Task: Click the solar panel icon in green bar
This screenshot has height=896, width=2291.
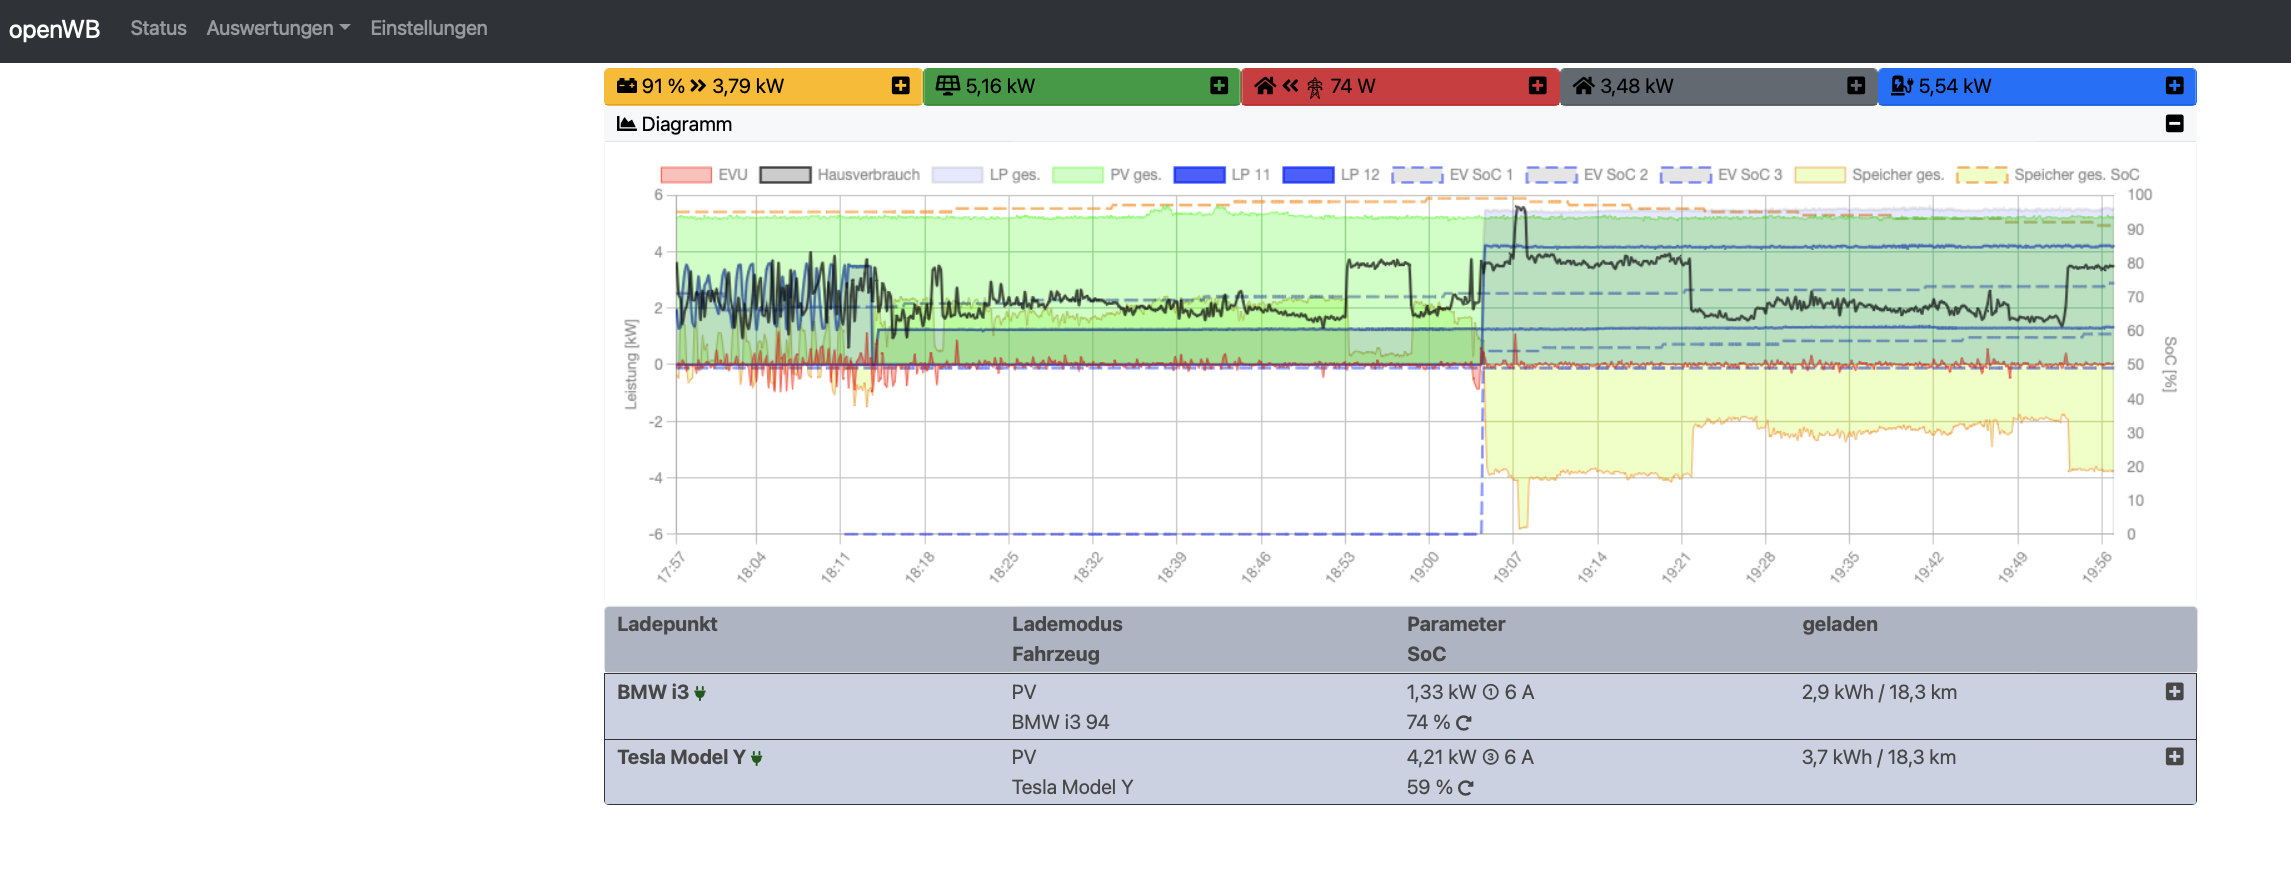Action: click(947, 86)
